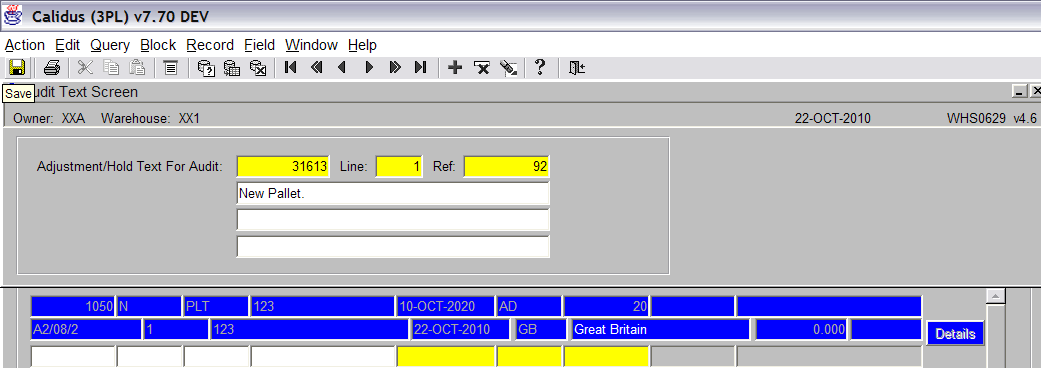Jump to first record arrow icon
This screenshot has height=368, width=1041.
coord(290,67)
